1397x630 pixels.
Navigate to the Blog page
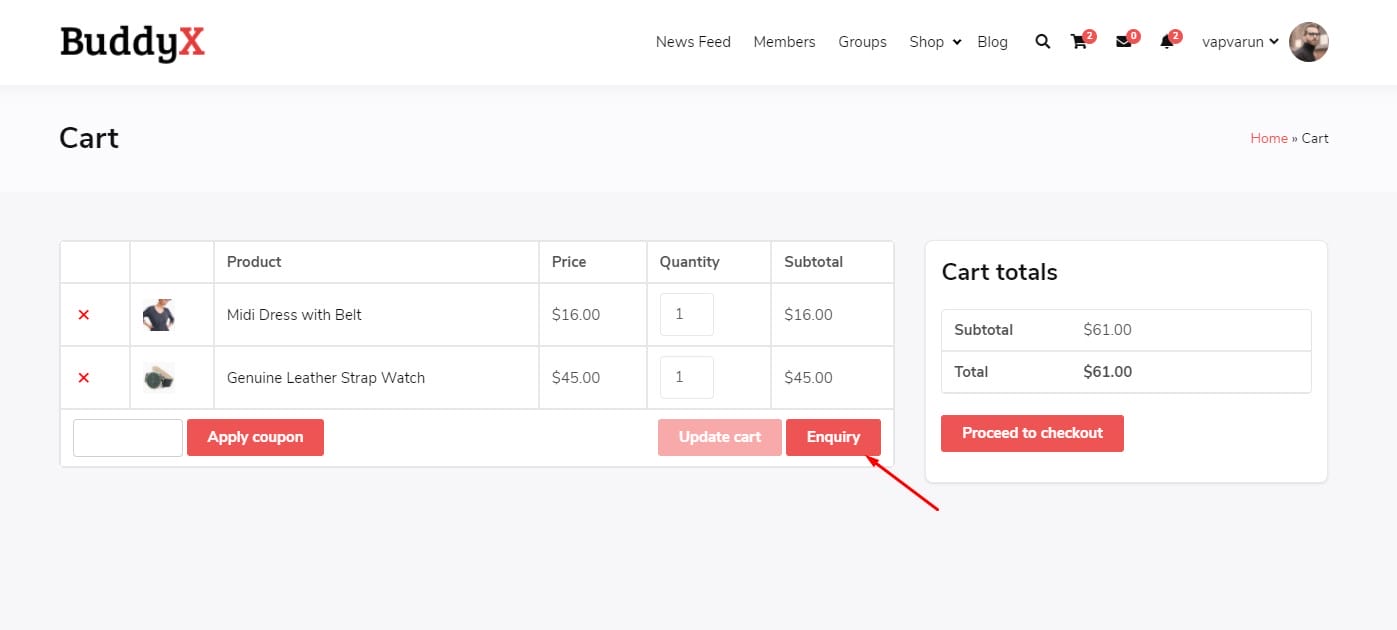click(x=992, y=42)
